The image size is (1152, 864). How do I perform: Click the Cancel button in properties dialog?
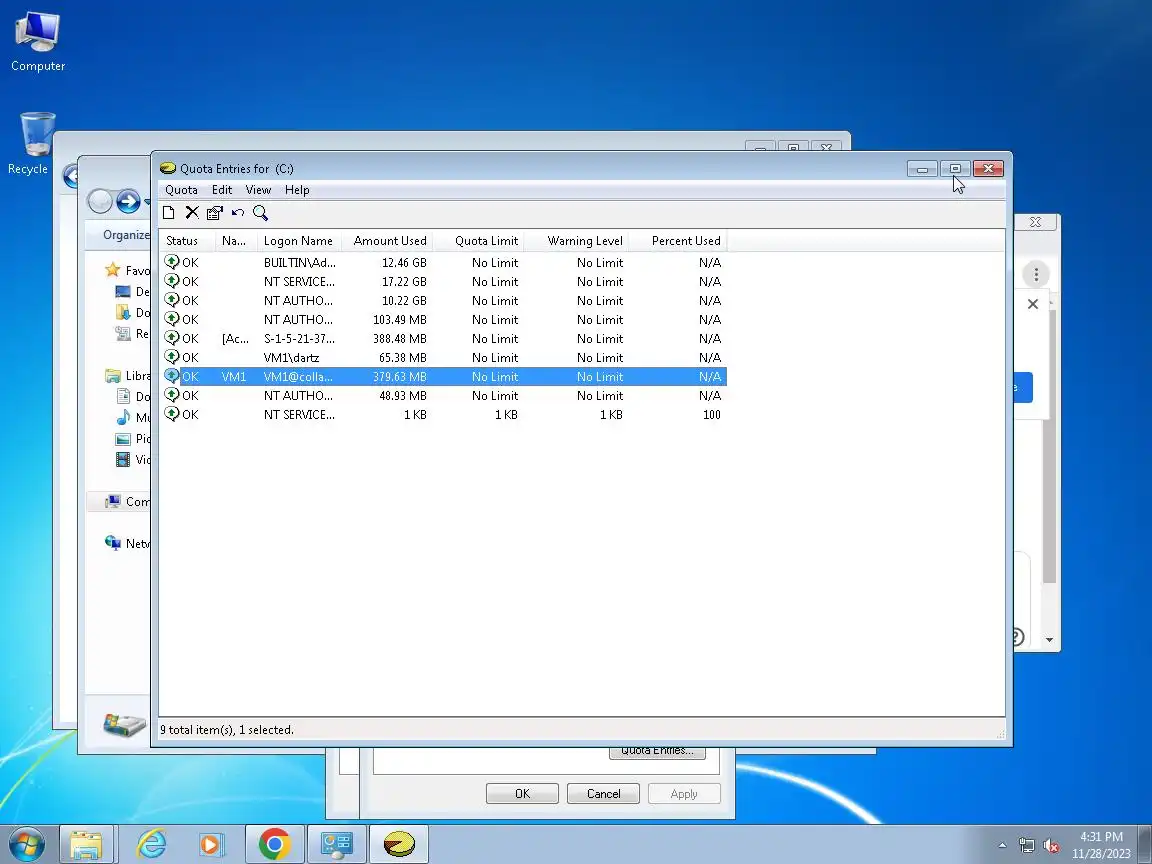[603, 793]
